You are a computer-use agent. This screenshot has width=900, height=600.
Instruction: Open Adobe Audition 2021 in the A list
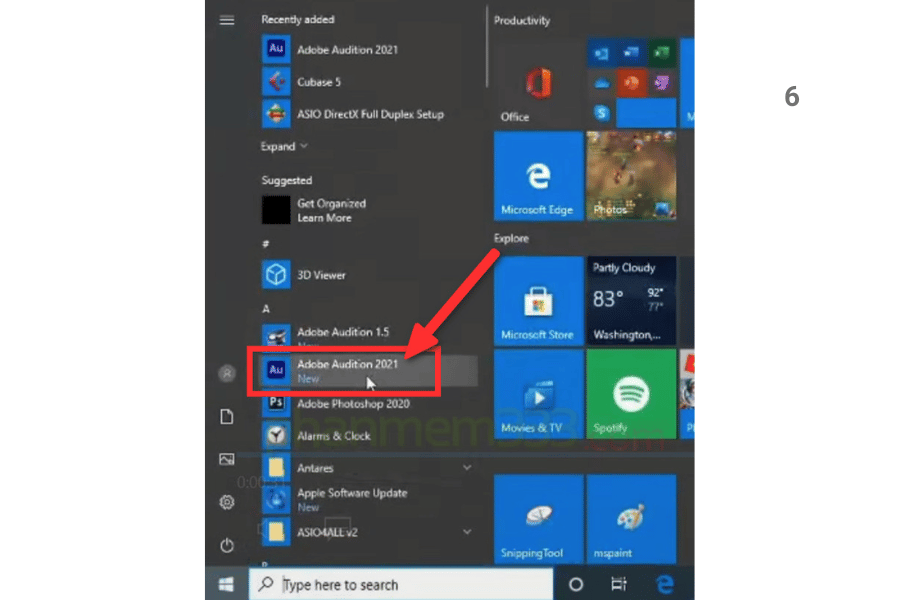(346, 370)
